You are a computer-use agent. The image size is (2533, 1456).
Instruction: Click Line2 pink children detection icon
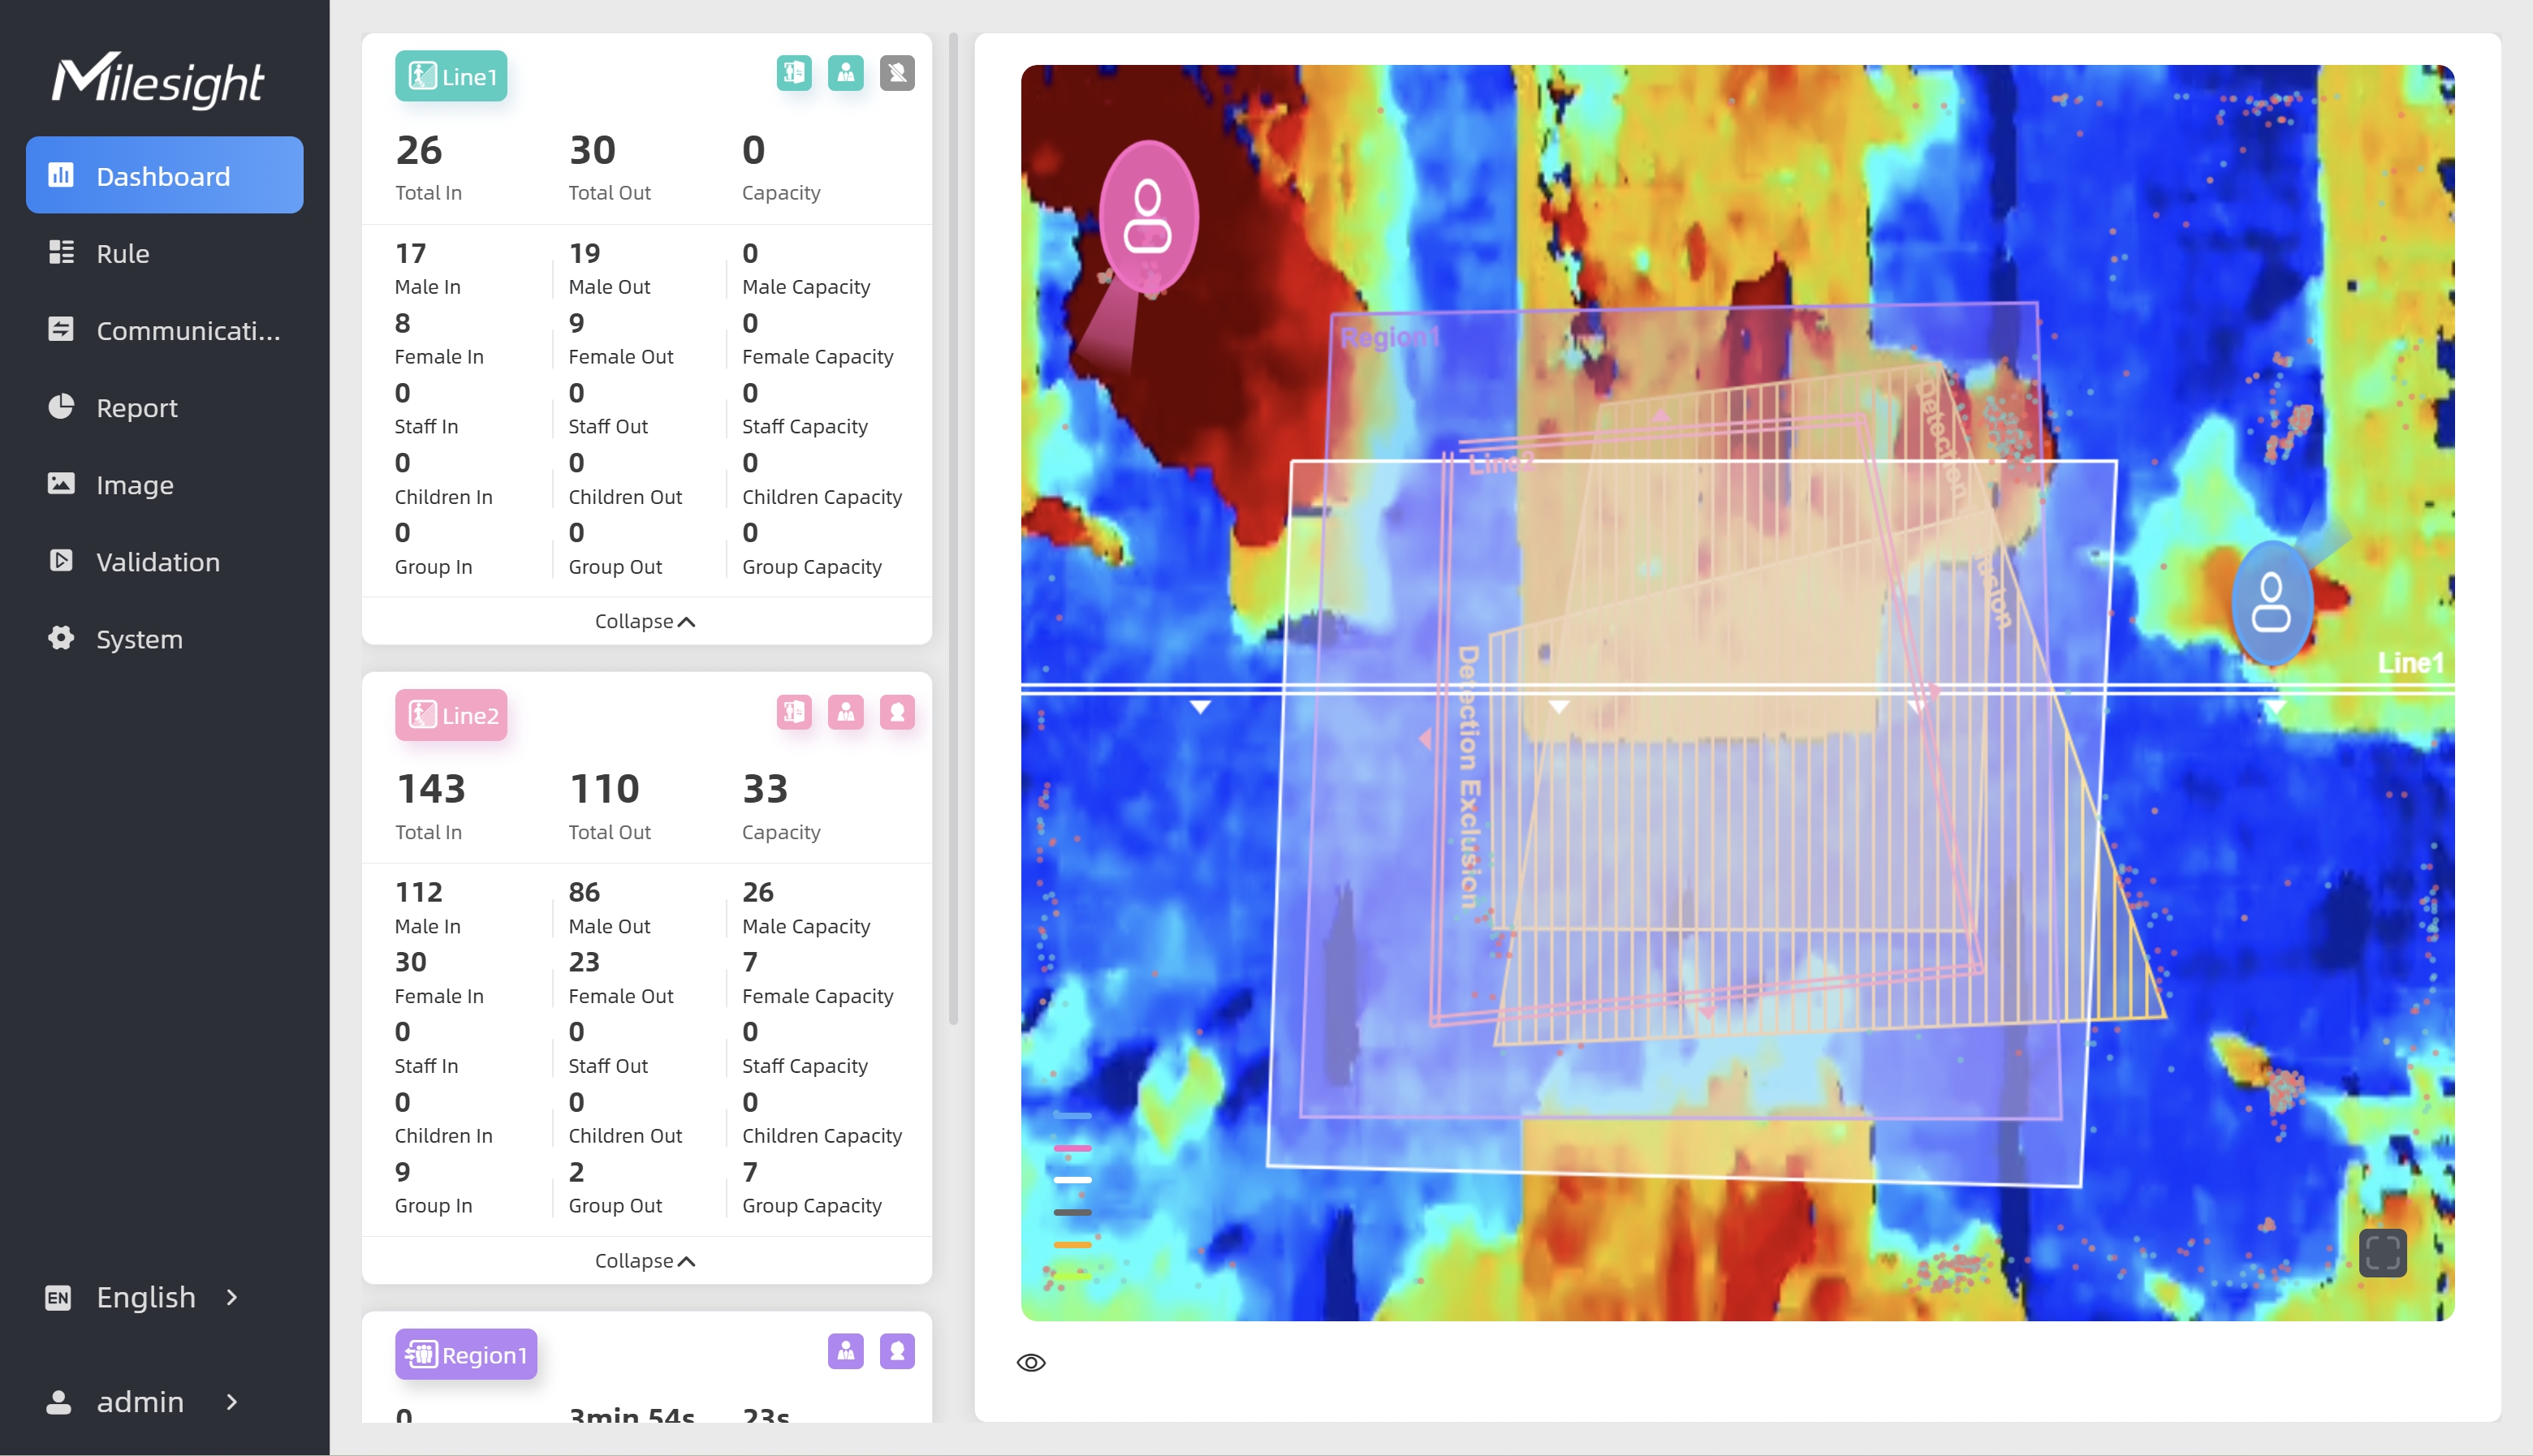(x=897, y=712)
